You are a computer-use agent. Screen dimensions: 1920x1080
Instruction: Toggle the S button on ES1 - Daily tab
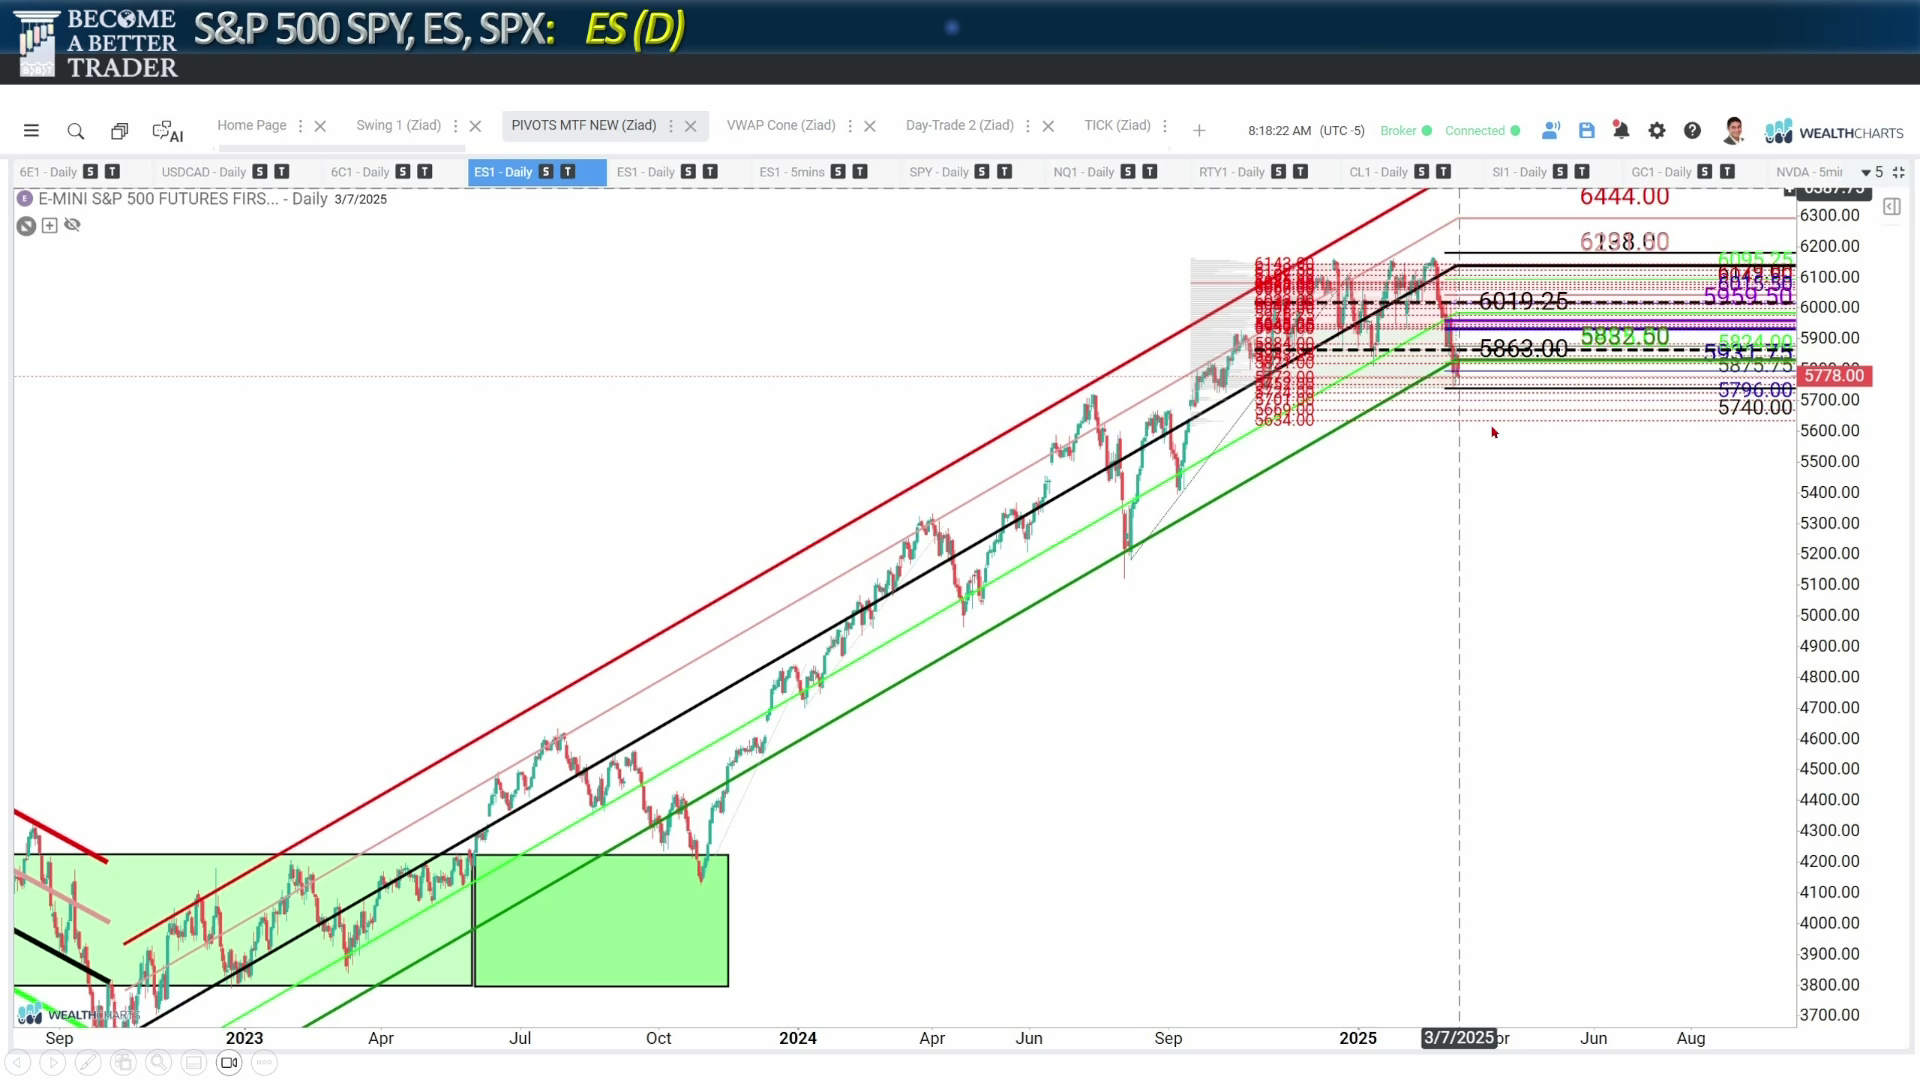pyautogui.click(x=546, y=172)
